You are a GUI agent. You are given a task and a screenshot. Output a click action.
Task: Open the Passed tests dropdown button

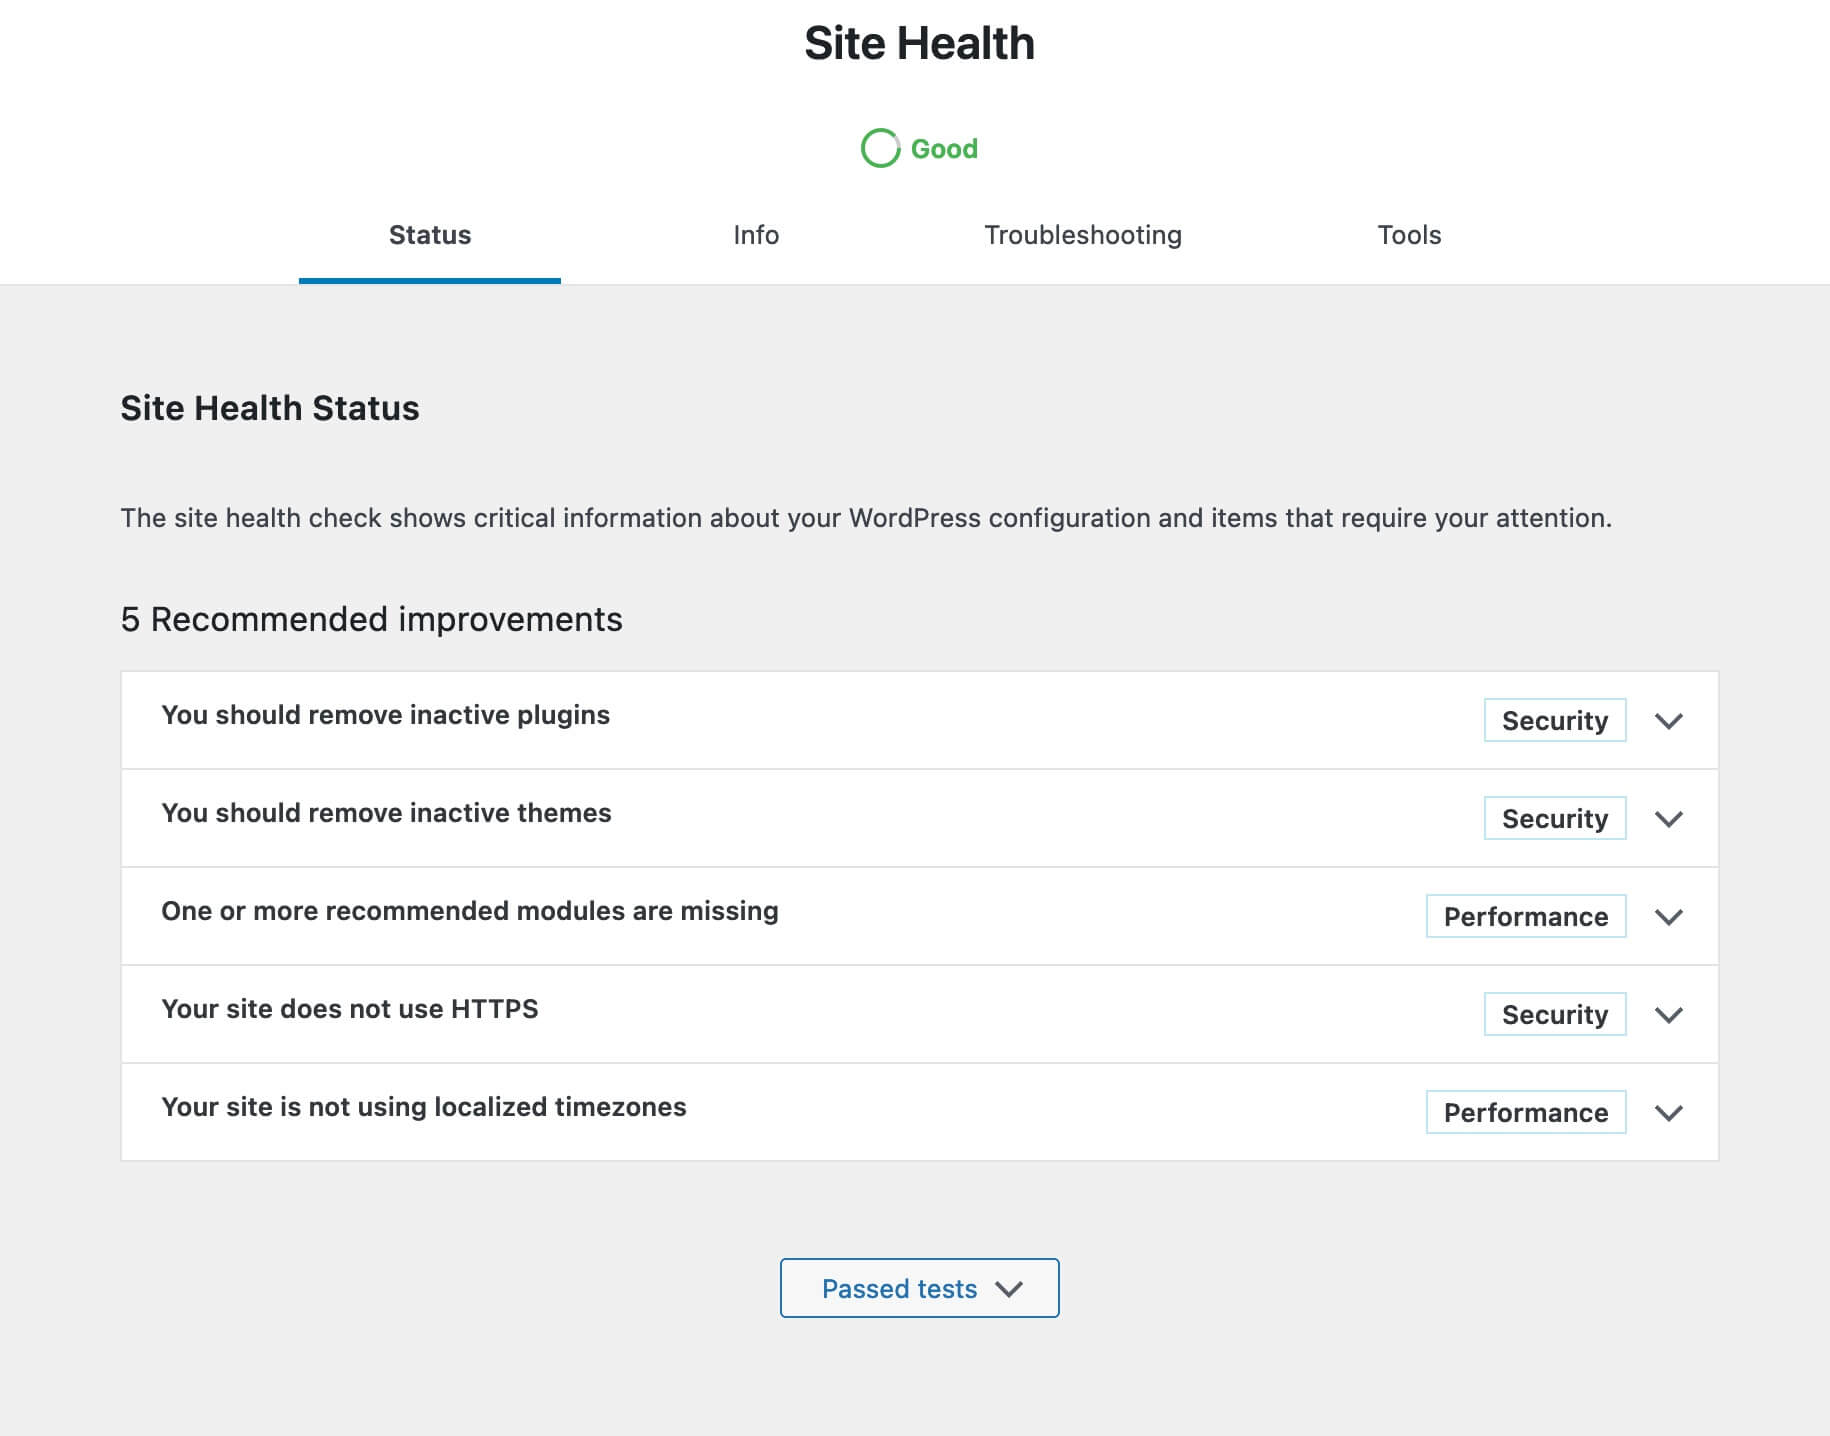click(919, 1288)
